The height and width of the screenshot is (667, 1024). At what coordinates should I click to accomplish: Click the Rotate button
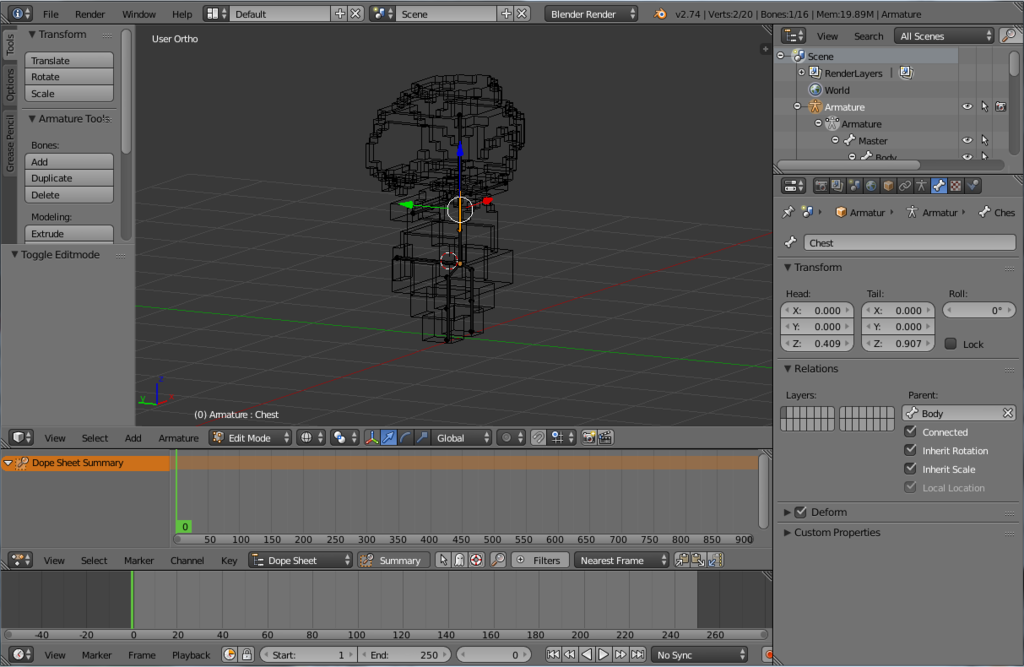click(x=69, y=76)
